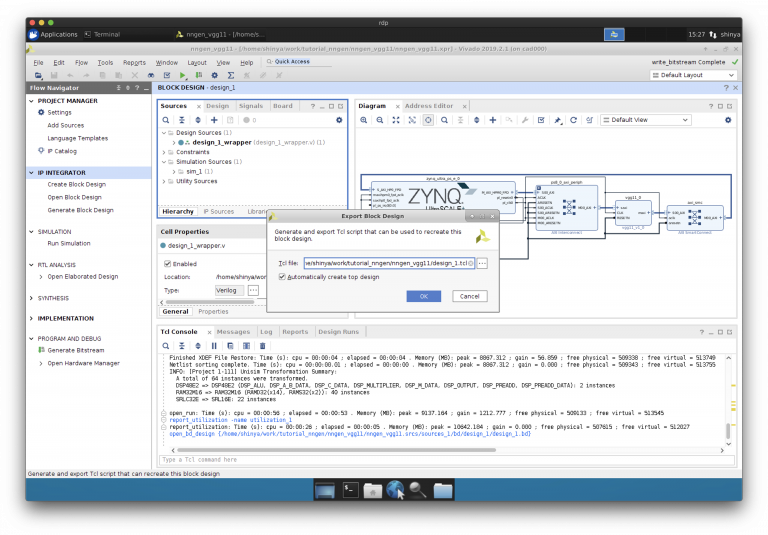Image resolution: width=768 pixels, height=535 pixels.
Task: Click OK in Export Block Design dialog
Action: [424, 296]
